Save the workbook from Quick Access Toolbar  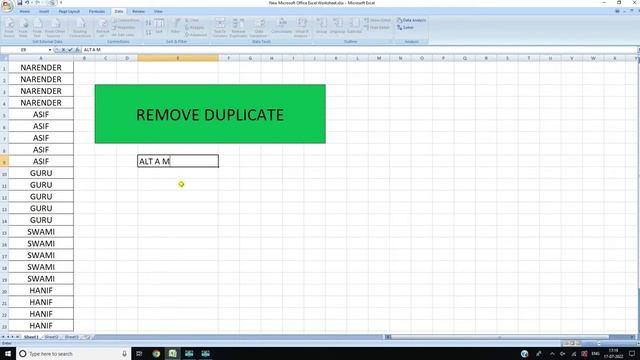tap(19, 3)
